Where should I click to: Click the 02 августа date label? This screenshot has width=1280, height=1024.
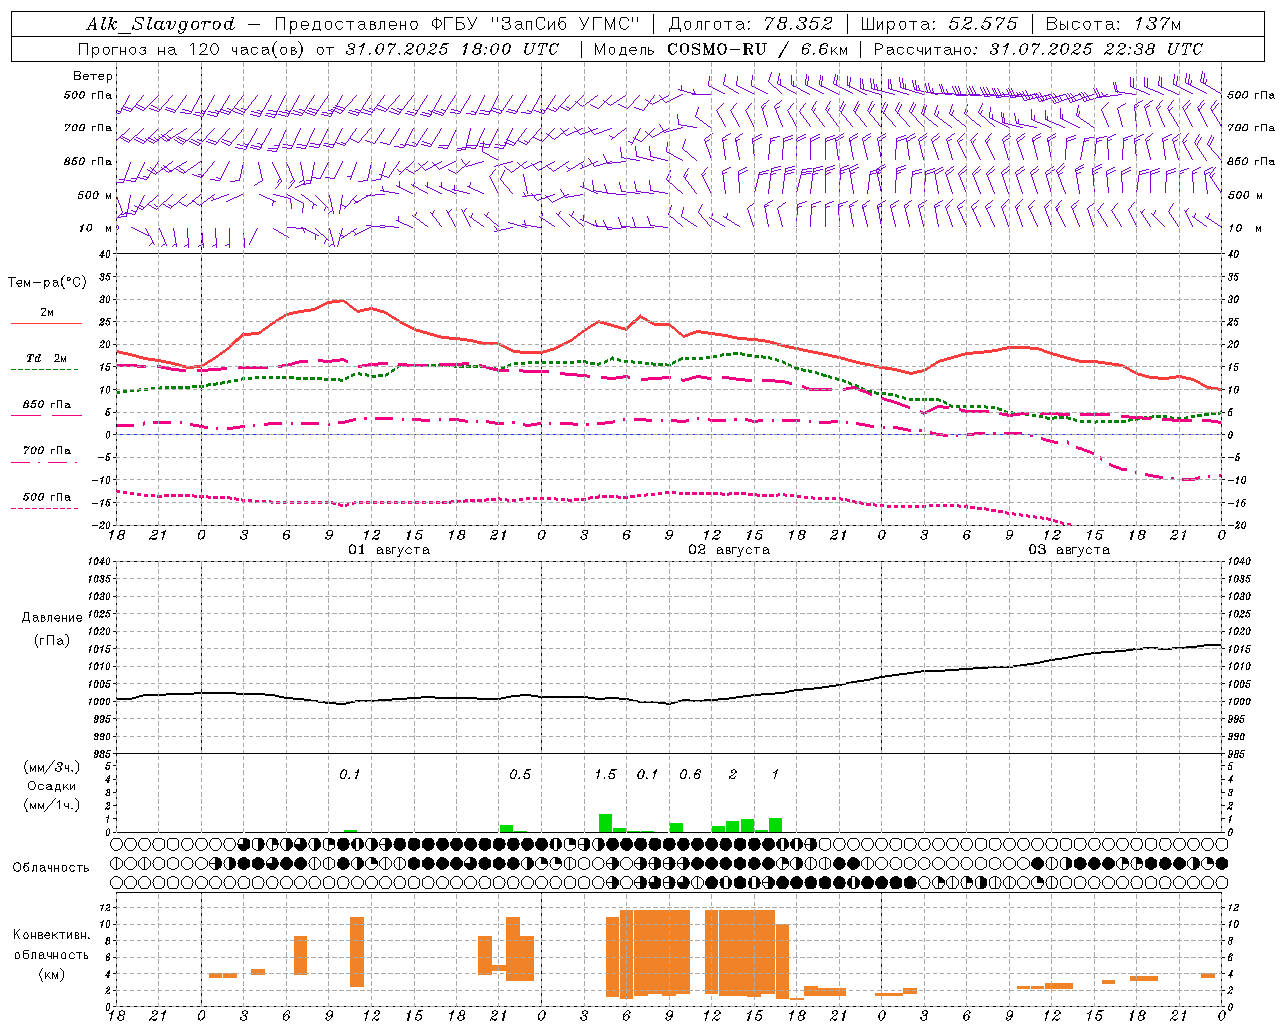pos(729,550)
